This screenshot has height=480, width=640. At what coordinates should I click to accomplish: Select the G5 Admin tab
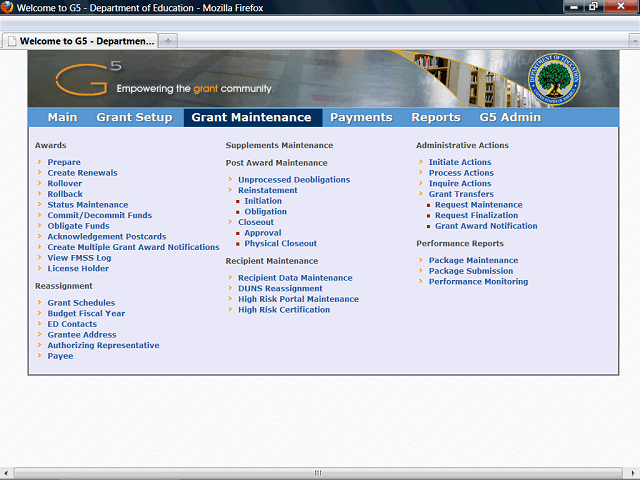click(x=510, y=118)
